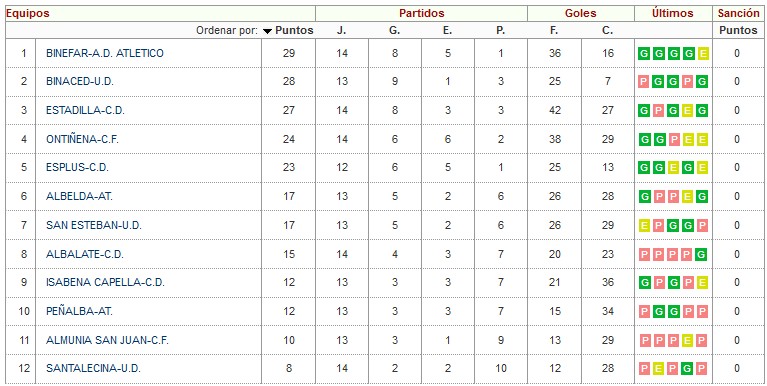Image resolution: width=767 pixels, height=386 pixels.
Task: Click first green G badge for BINEFAR-A.D. ATLETICO
Action: (x=645, y=53)
